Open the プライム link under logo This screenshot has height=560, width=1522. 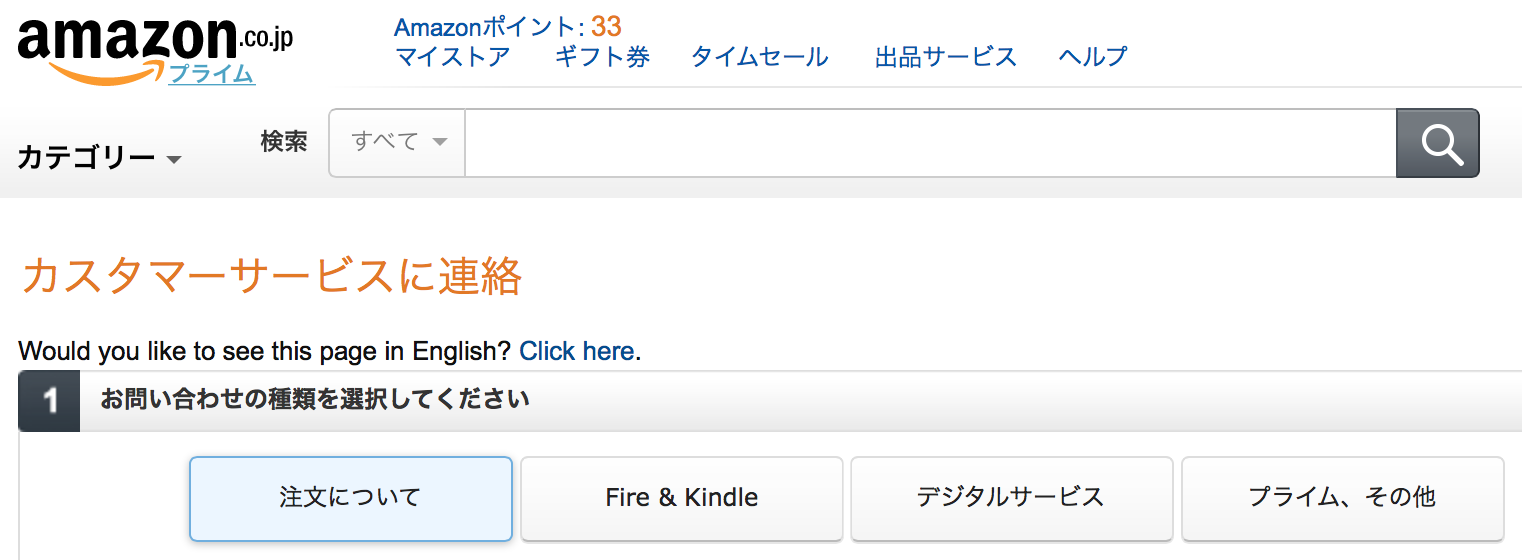coord(211,73)
